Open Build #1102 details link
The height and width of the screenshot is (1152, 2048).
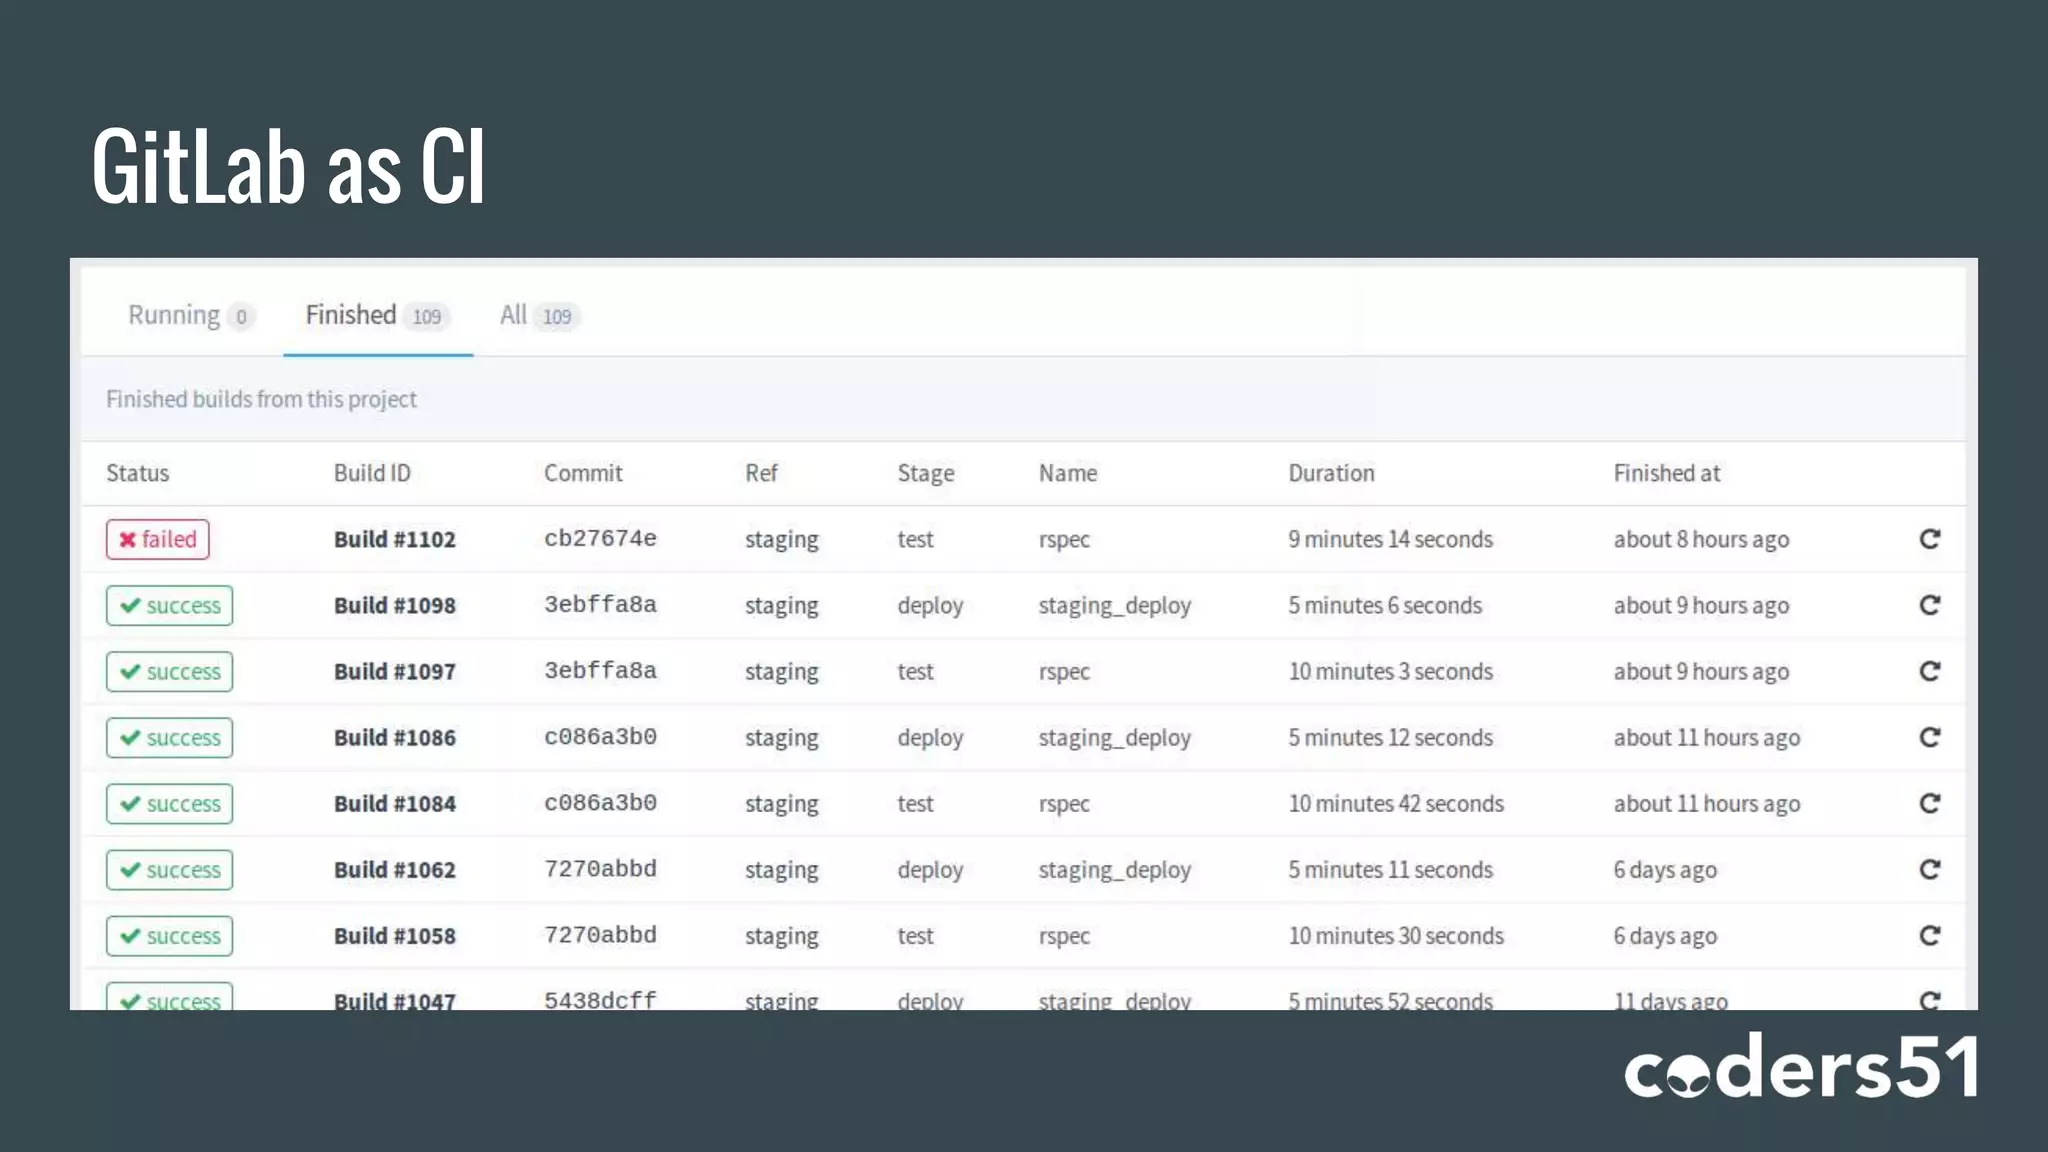(x=394, y=539)
